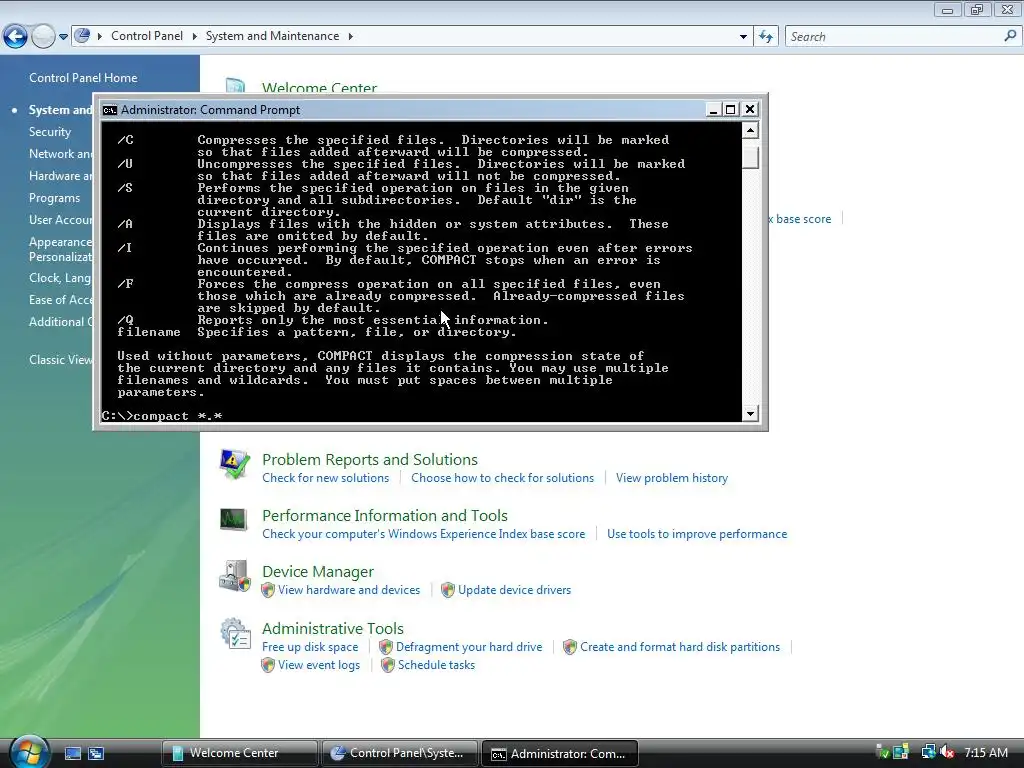This screenshot has height=768, width=1024.
Task: Select System and Maintenance breadcrumb
Action: (x=272, y=36)
